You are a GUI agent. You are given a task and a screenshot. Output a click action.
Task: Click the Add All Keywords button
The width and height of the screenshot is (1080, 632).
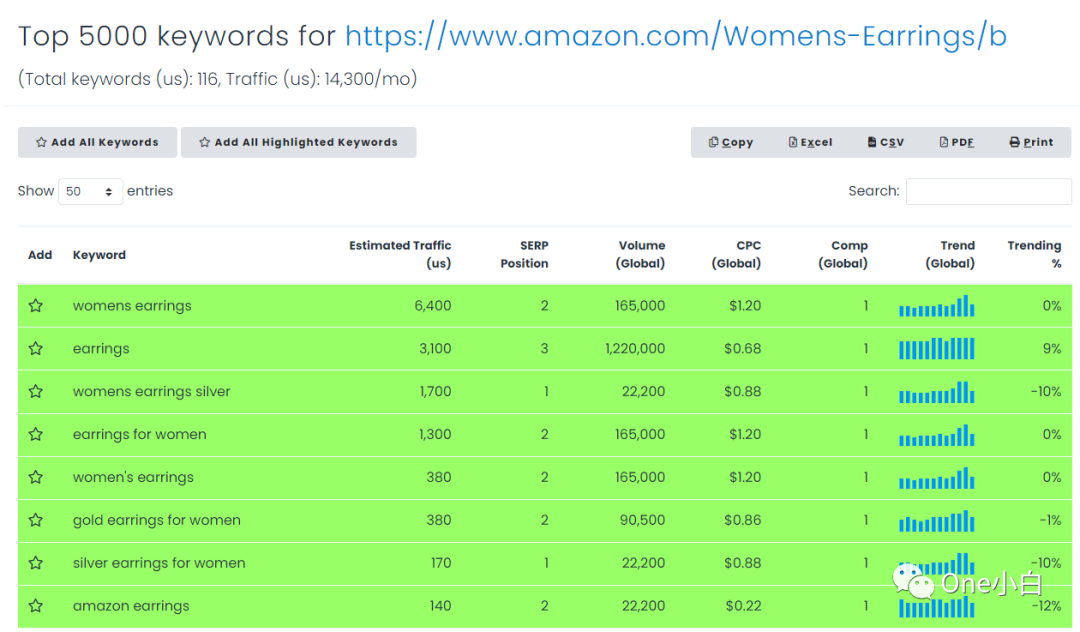(97, 143)
